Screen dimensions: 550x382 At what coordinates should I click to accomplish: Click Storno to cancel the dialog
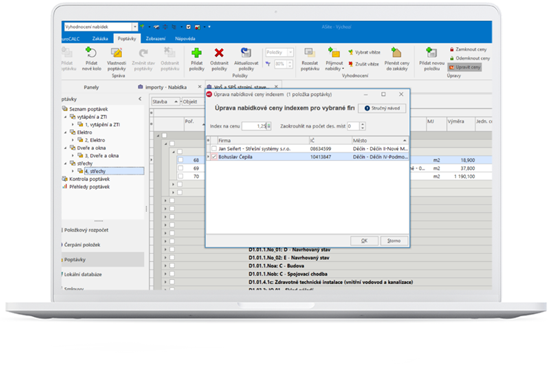tap(394, 241)
